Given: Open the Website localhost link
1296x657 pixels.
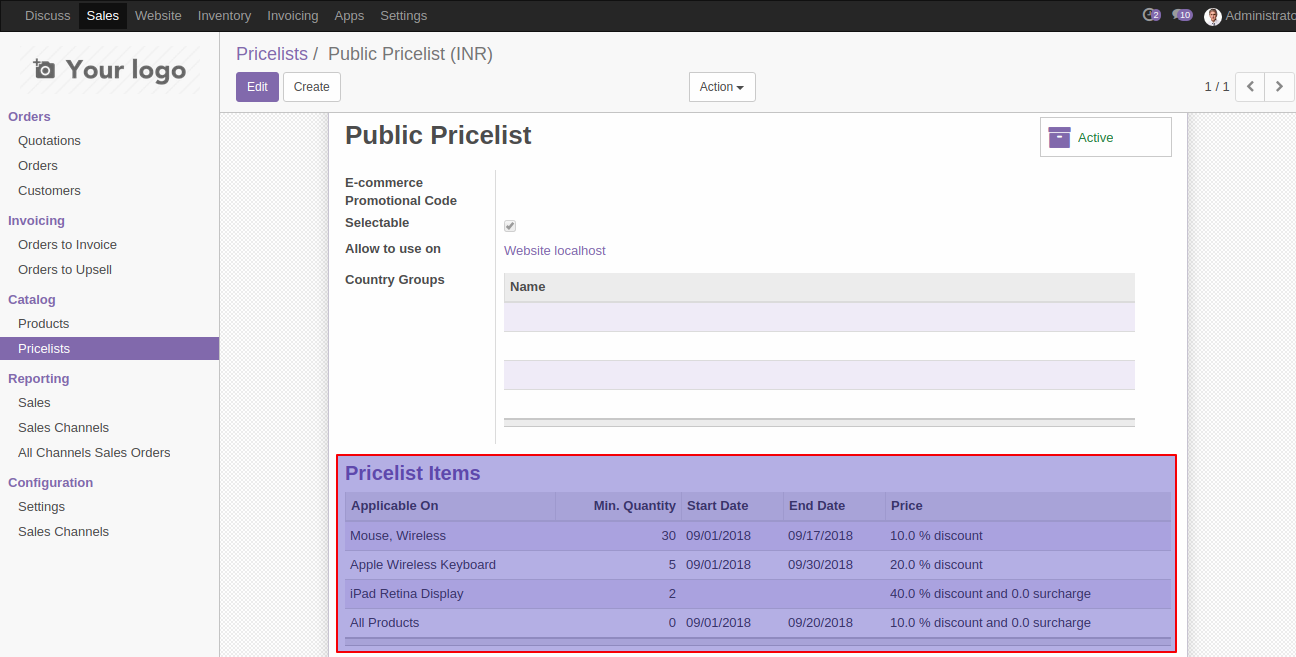Looking at the screenshot, I should click(x=554, y=251).
